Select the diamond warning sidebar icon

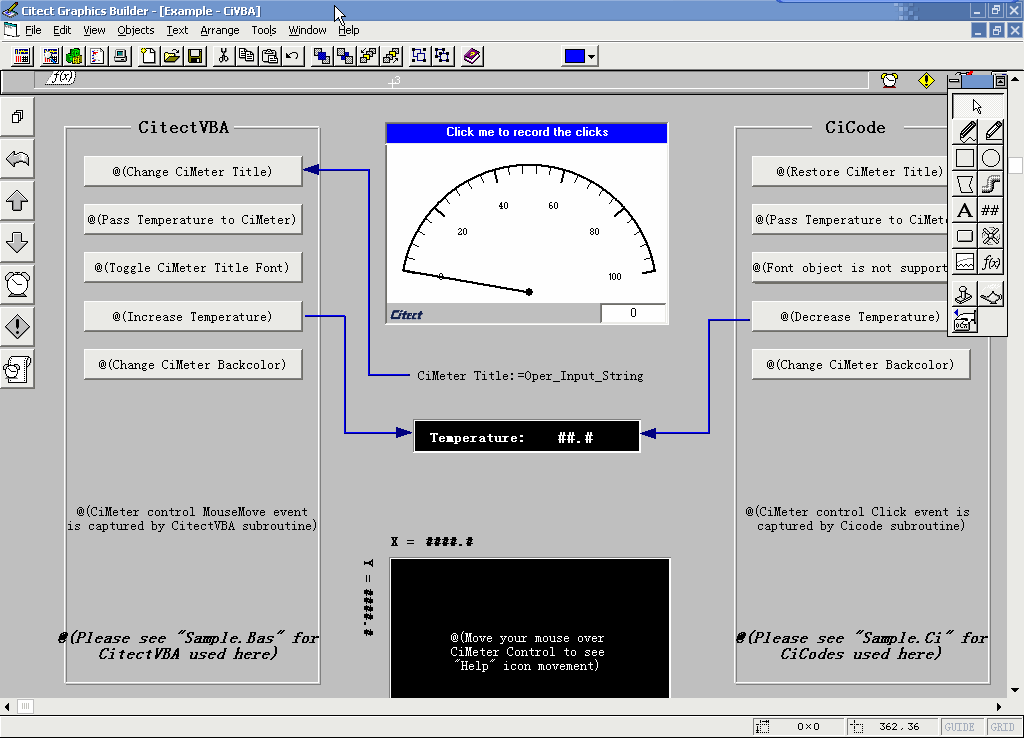pos(17,326)
